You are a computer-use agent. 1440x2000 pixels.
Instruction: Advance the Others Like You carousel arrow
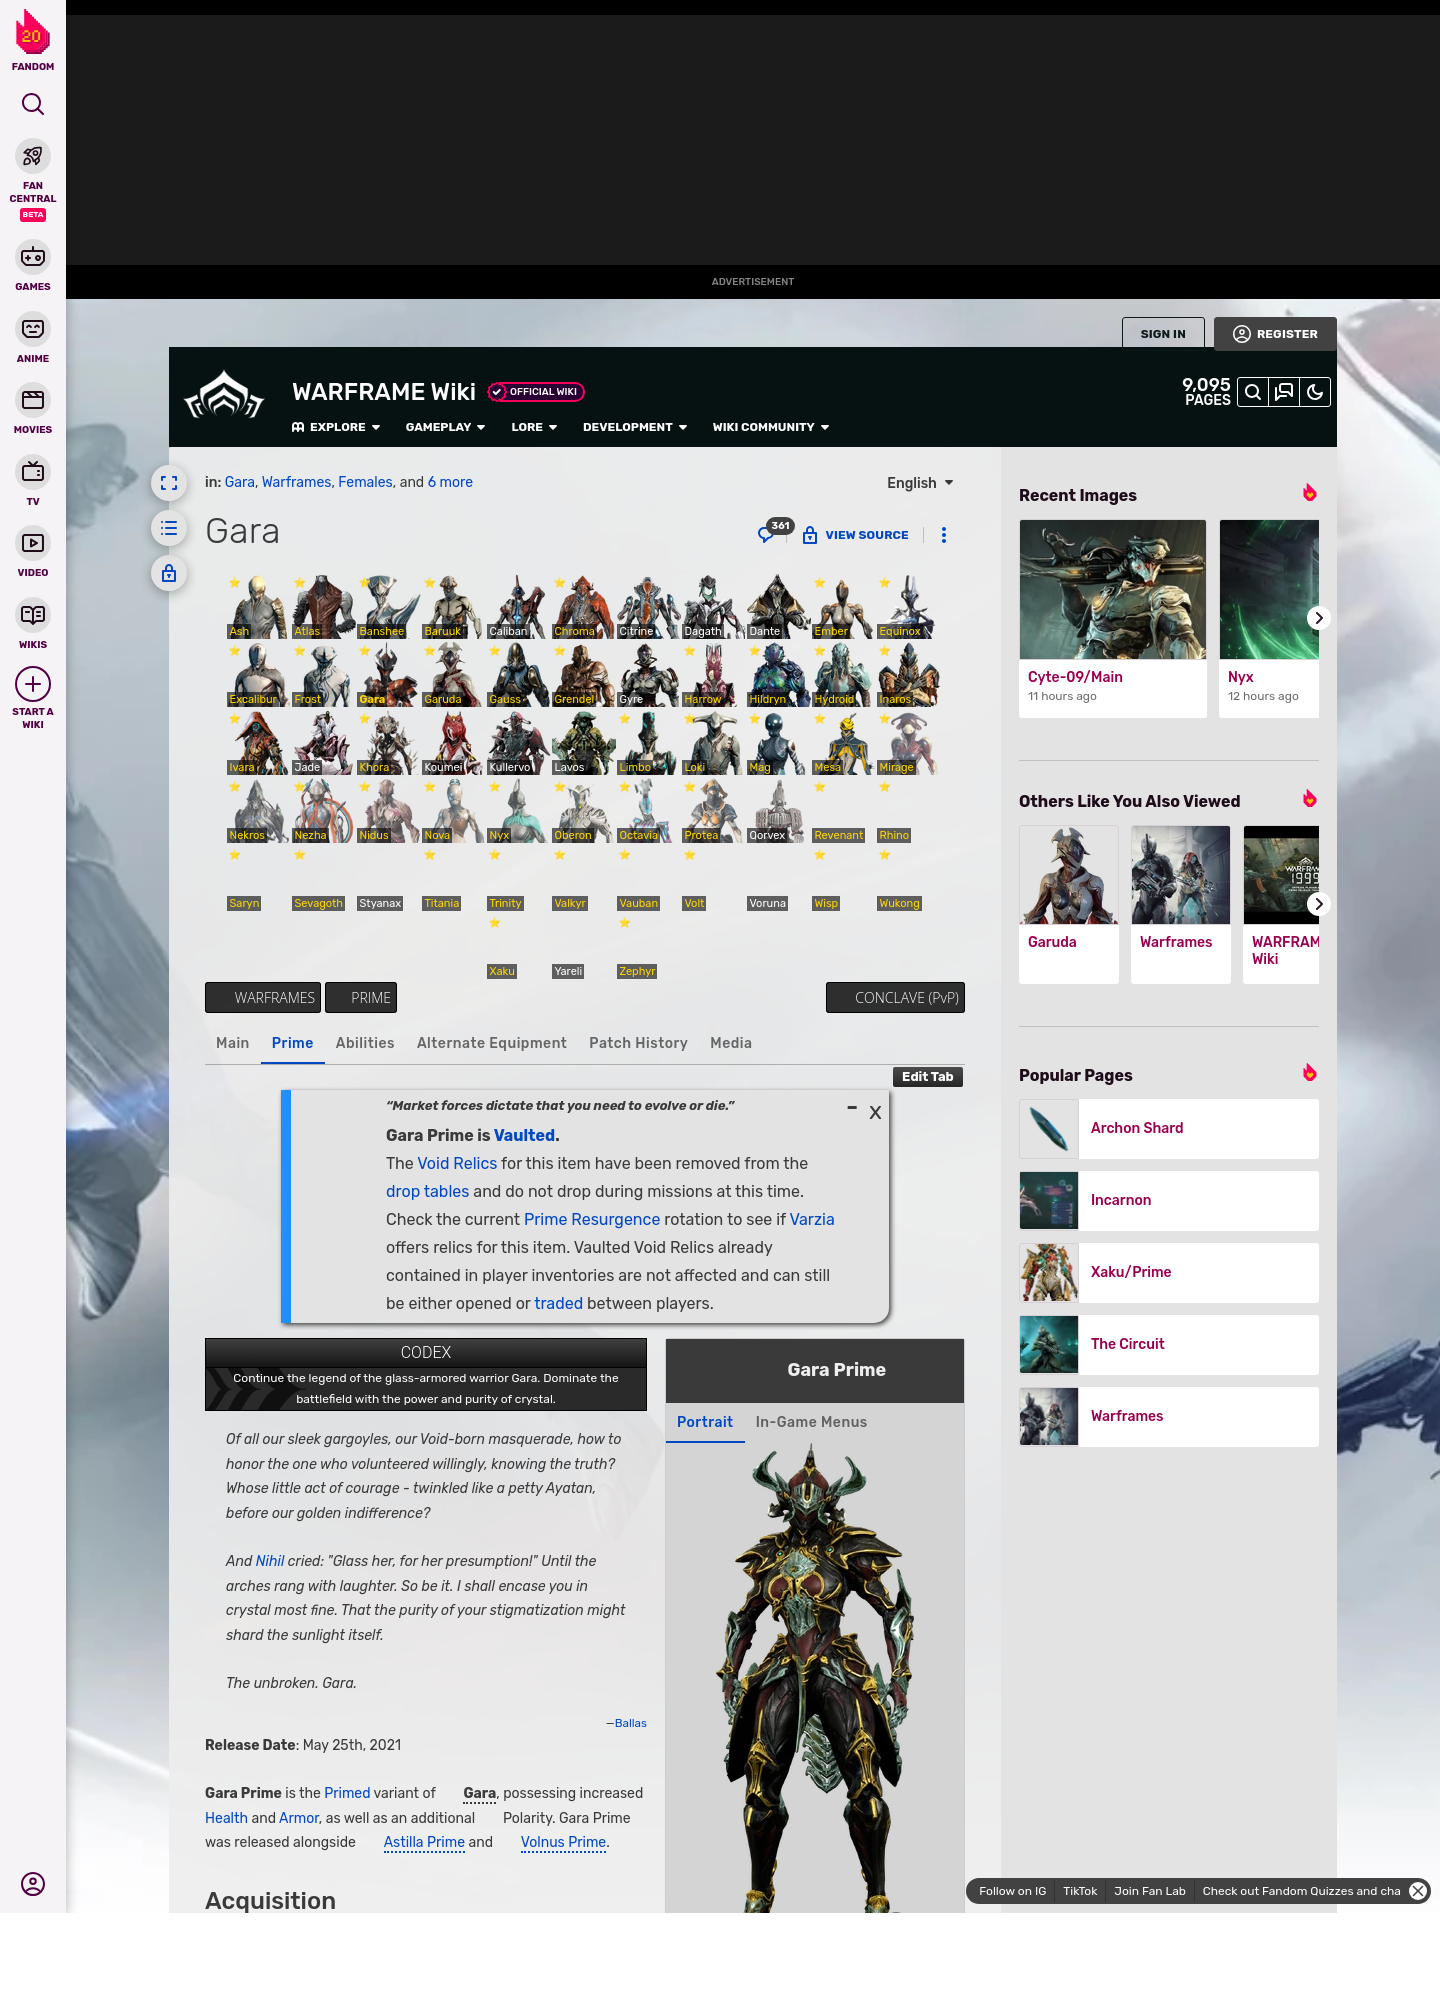[1319, 904]
